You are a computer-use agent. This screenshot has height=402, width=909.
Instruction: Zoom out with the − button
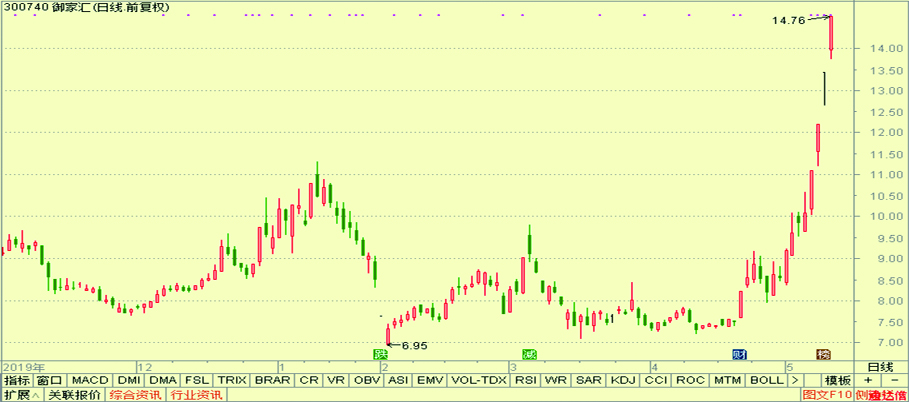pyautogui.click(x=895, y=381)
